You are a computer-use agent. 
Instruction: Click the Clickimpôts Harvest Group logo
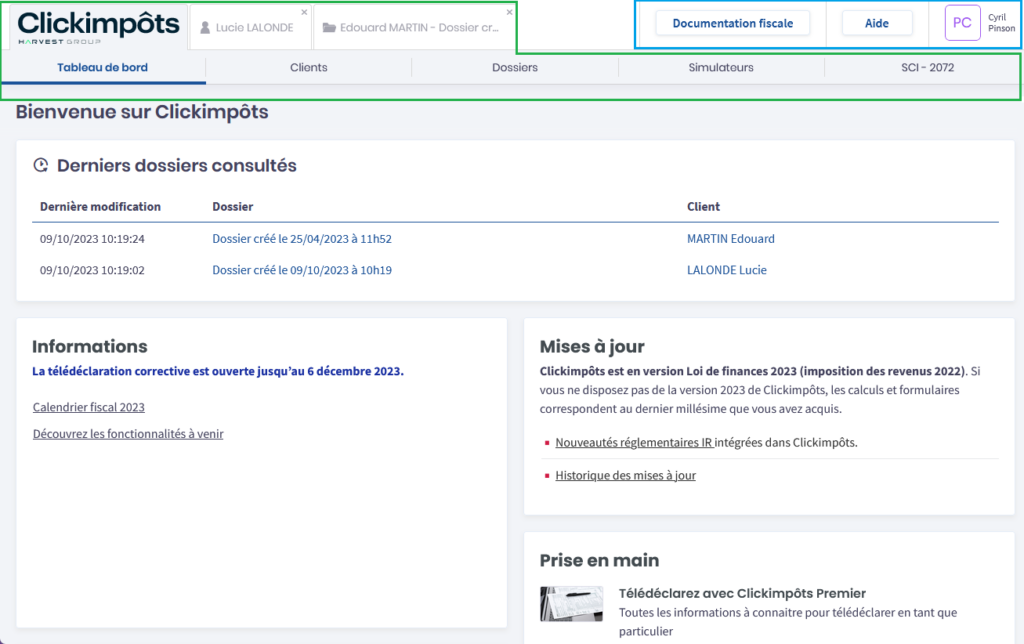point(98,27)
